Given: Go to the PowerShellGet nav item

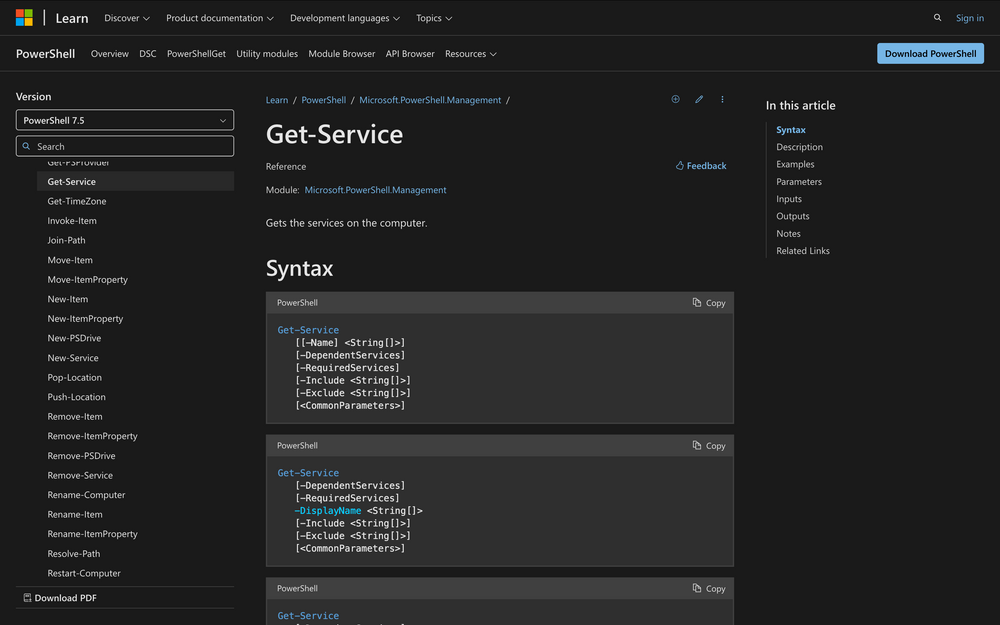Looking at the screenshot, I should [x=196, y=54].
